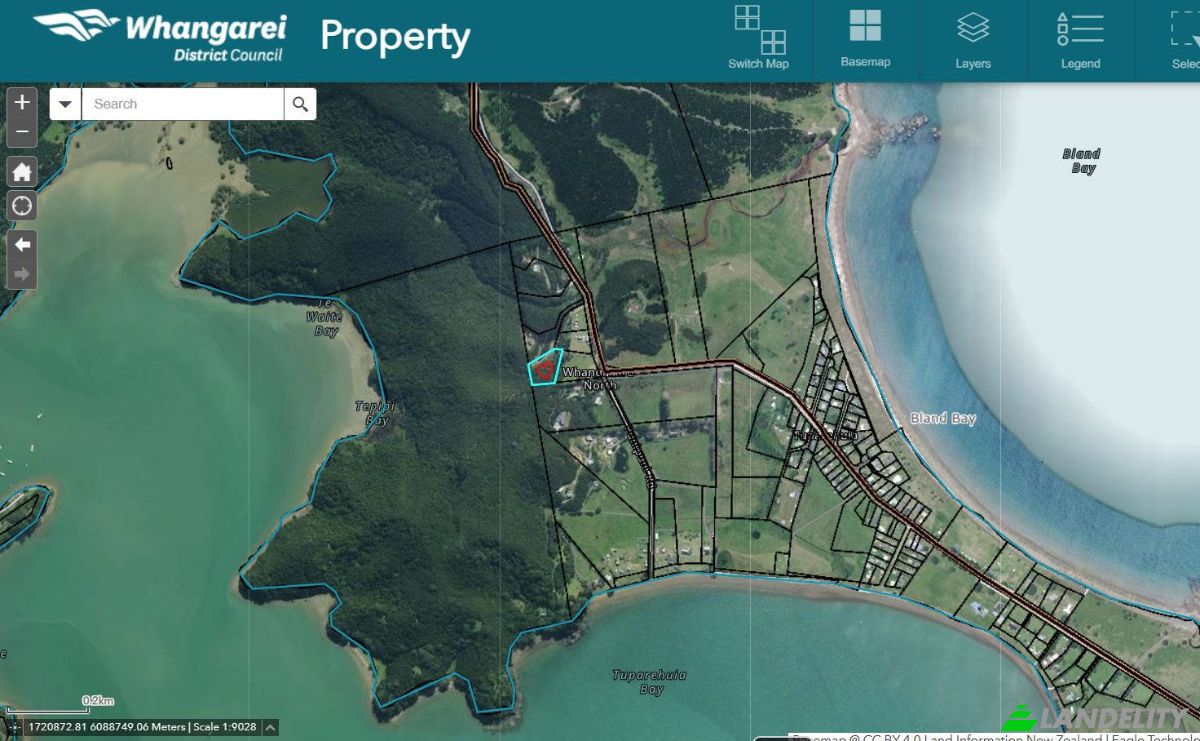Zoom out with the minus button
1200x741 pixels.
pos(22,133)
